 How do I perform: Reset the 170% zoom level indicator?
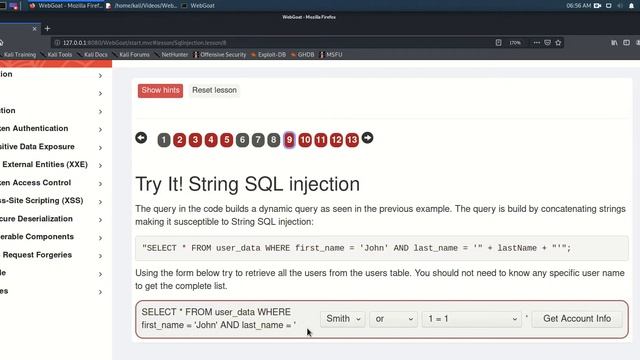pos(515,42)
